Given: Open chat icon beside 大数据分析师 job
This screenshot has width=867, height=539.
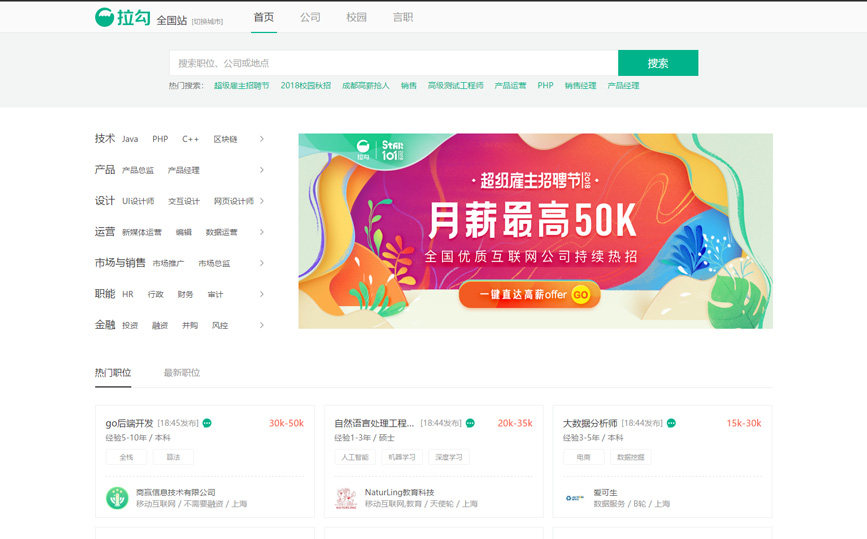Looking at the screenshot, I should [x=671, y=423].
